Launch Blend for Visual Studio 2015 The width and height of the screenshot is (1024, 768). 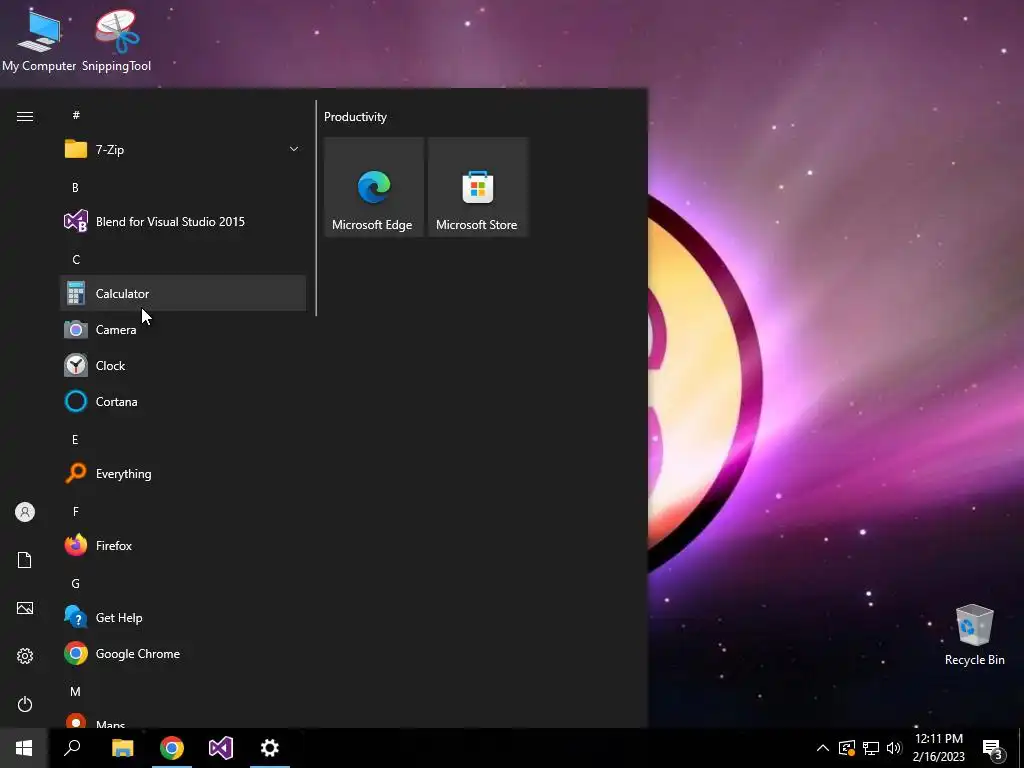coord(183,221)
